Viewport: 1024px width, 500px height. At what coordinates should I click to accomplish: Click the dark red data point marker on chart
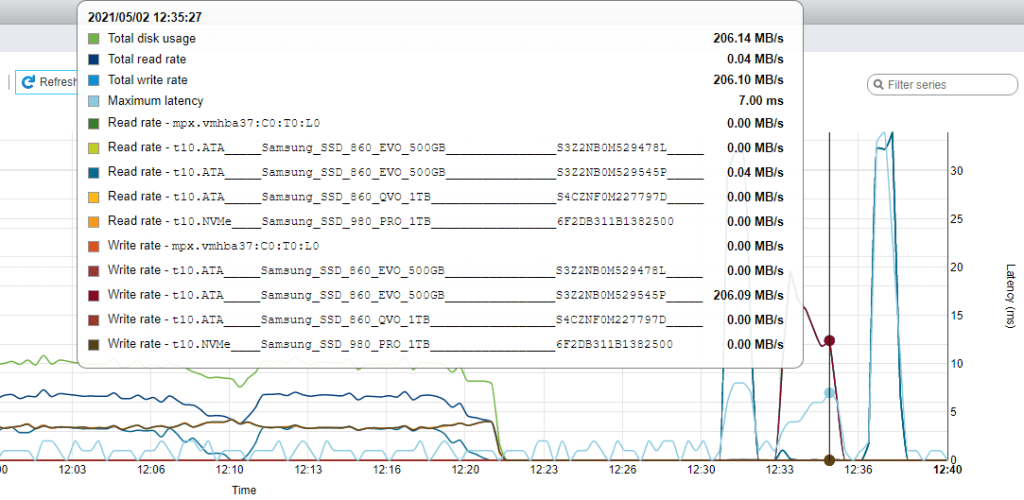pyautogui.click(x=829, y=341)
